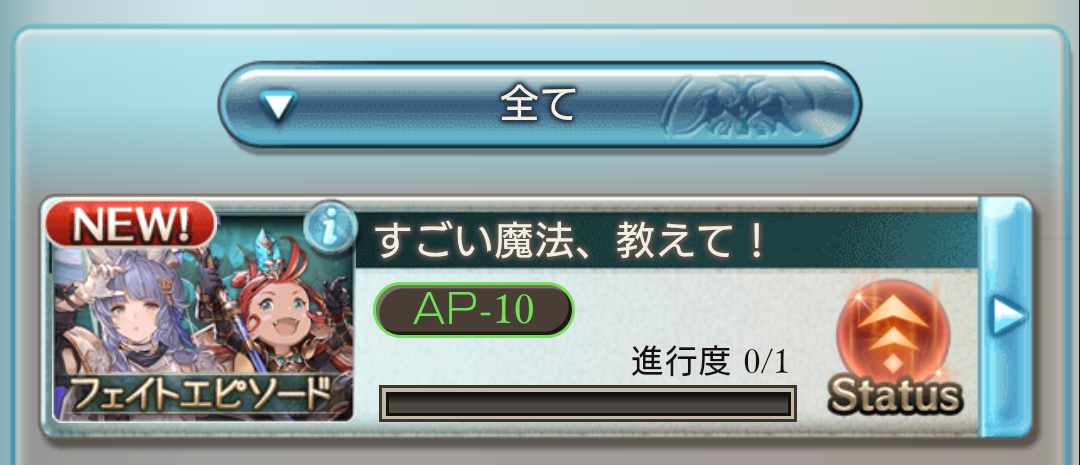Click the green AP-10 cost badge
Image resolution: width=1080 pixels, height=465 pixels.
coord(474,310)
